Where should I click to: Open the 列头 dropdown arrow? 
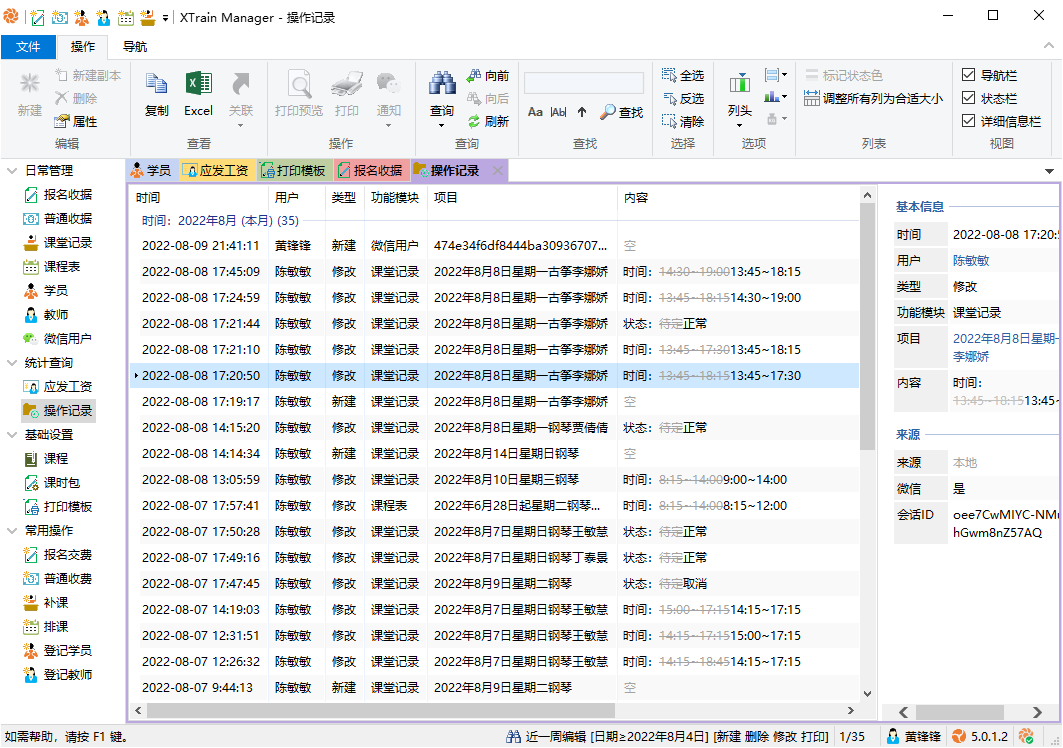740,125
